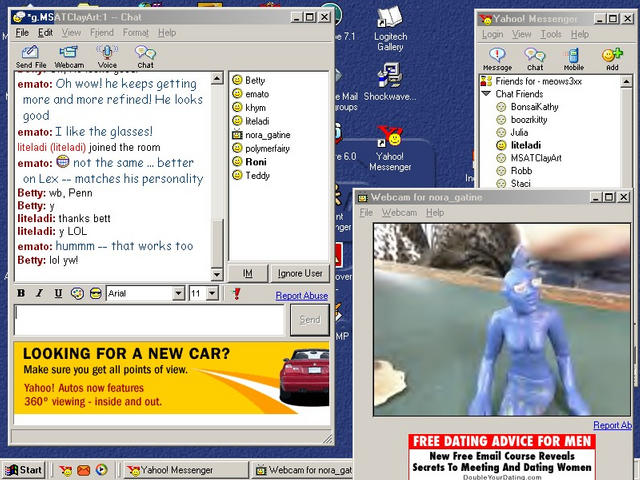Screen dimensions: 640x480
Task: Click the Report Abuse link under the webcam
Action: click(612, 425)
